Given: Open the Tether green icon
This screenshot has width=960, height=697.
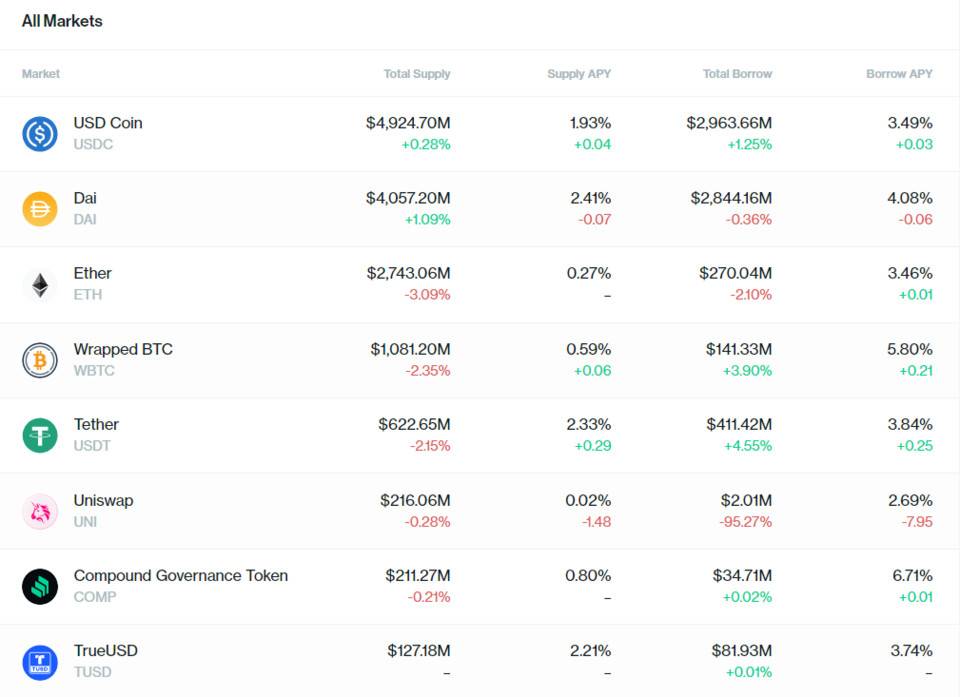Looking at the screenshot, I should pyautogui.click(x=40, y=435).
